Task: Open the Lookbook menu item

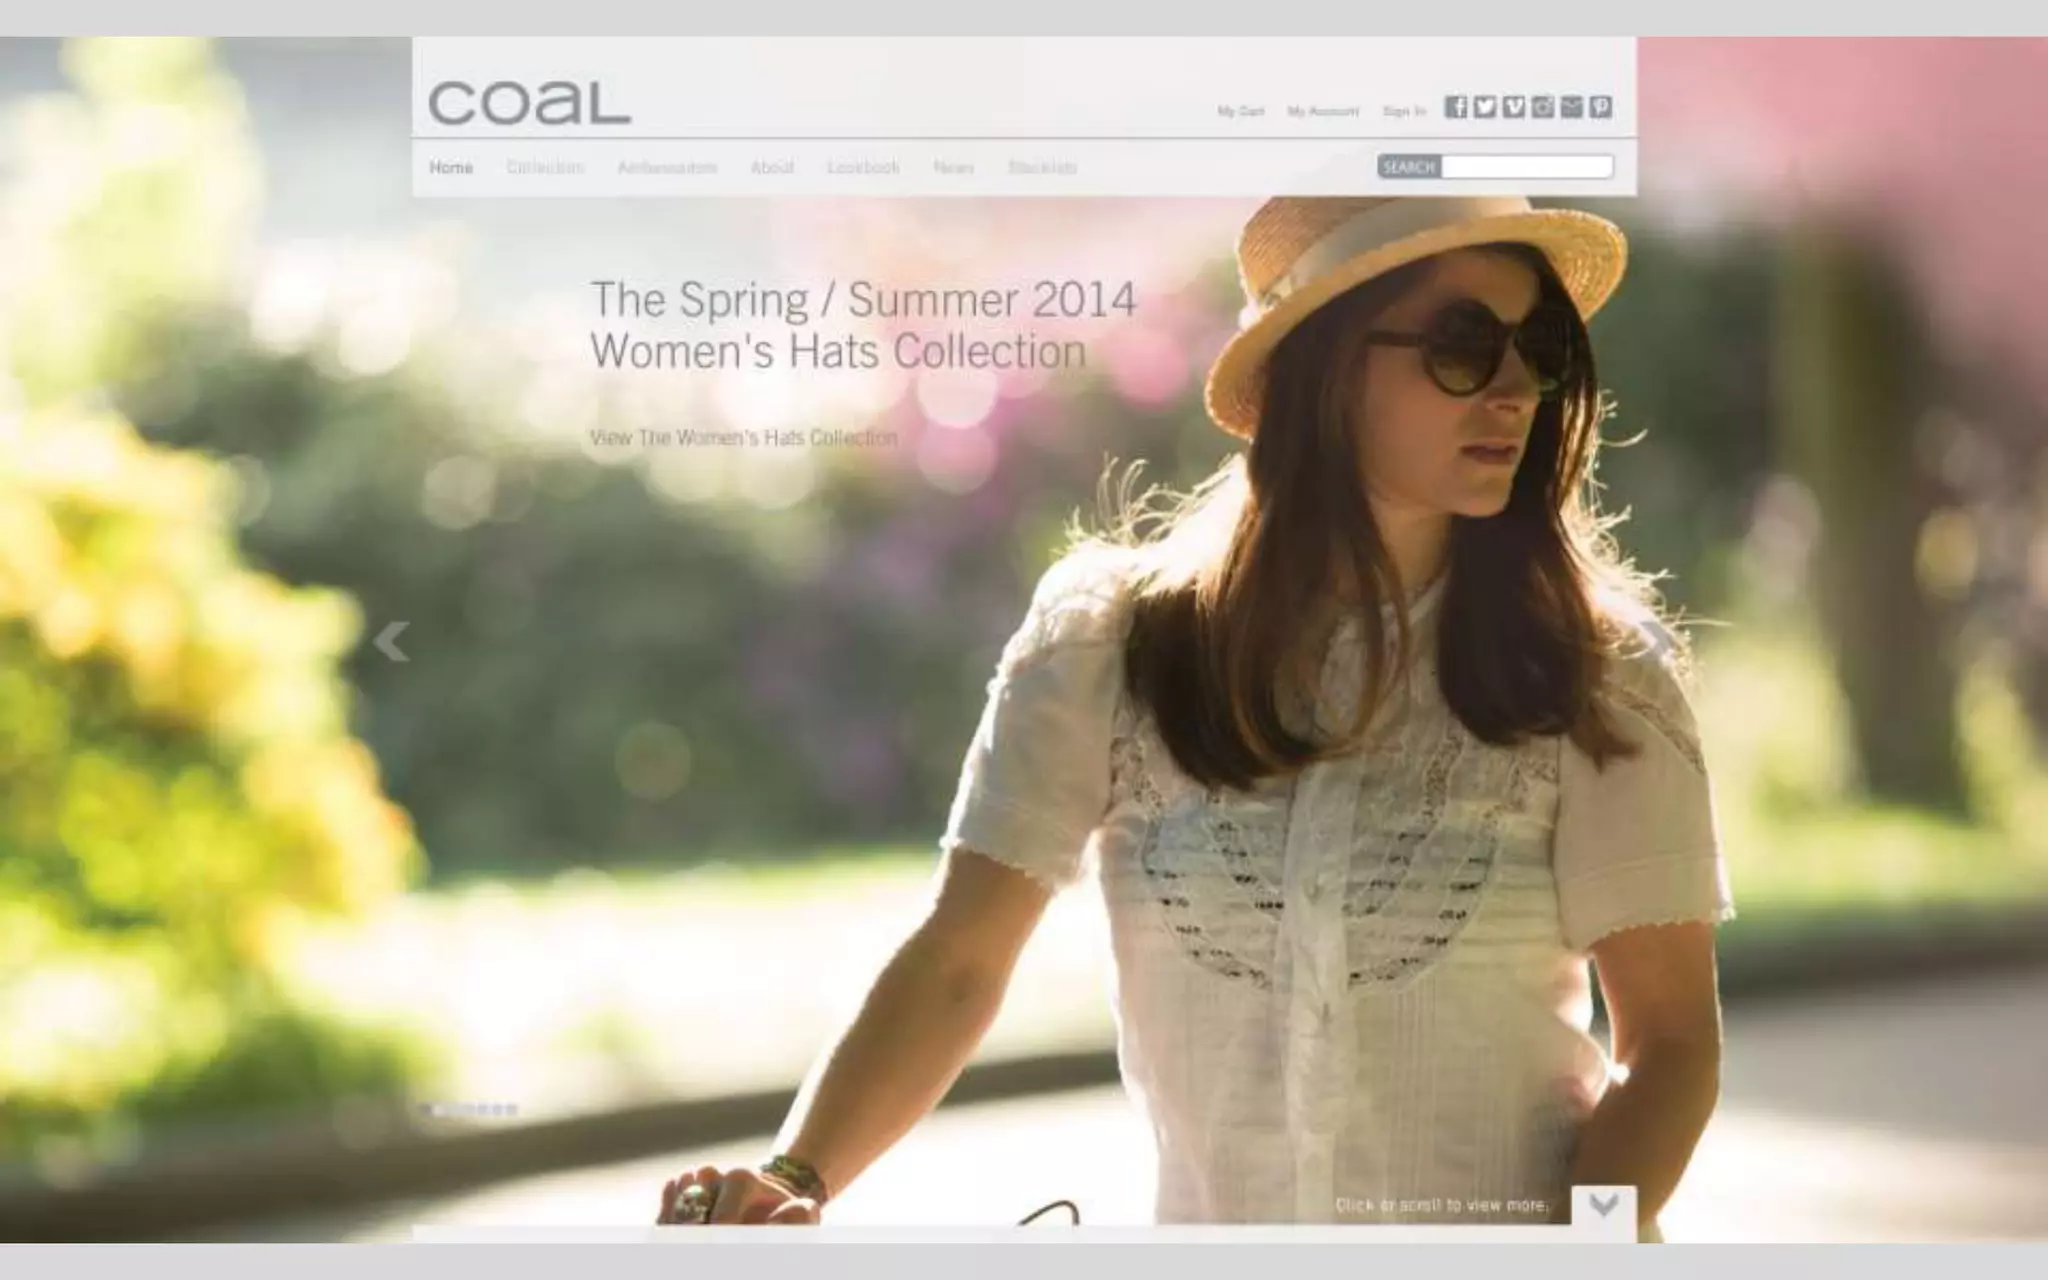Action: [863, 167]
